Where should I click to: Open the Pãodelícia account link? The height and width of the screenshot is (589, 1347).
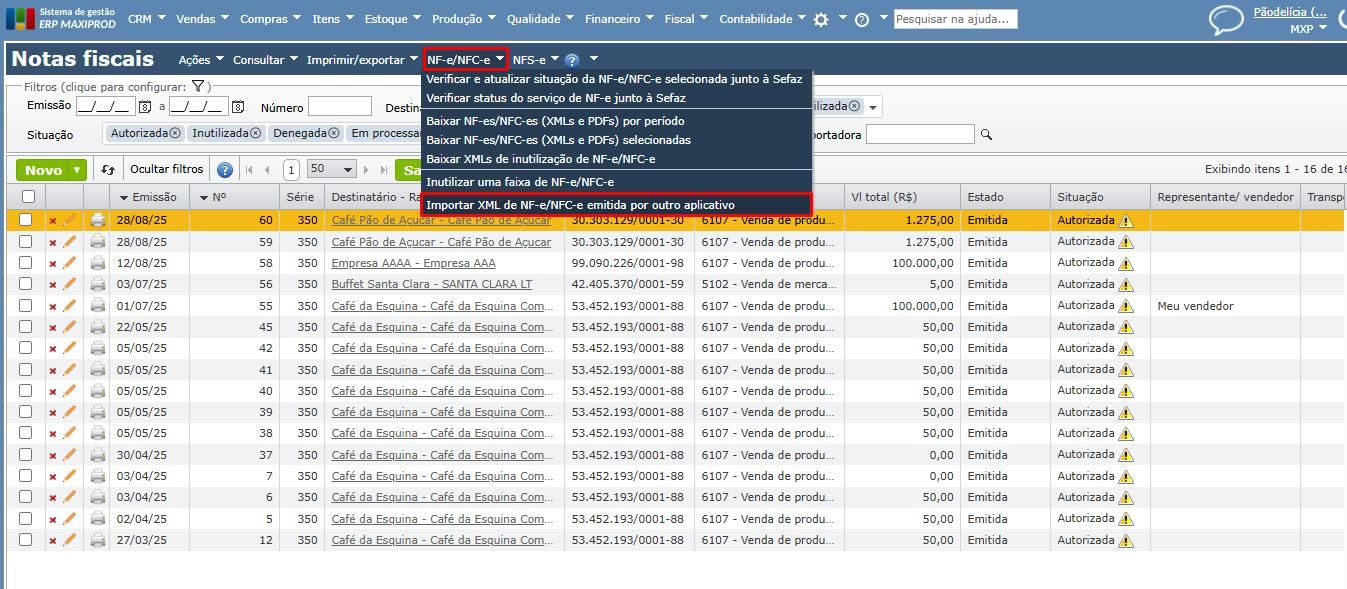click(x=1291, y=13)
